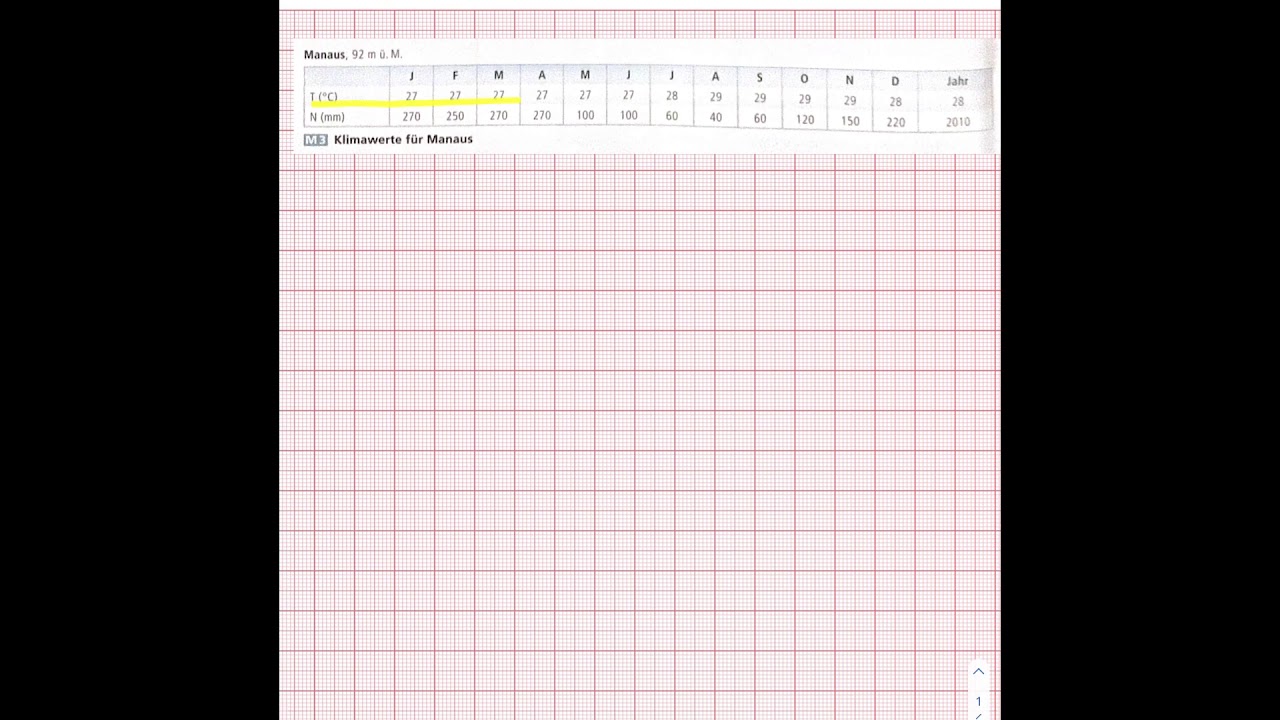Select the 'O' month column header
This screenshot has height=720, width=1280.
pyautogui.click(x=804, y=79)
